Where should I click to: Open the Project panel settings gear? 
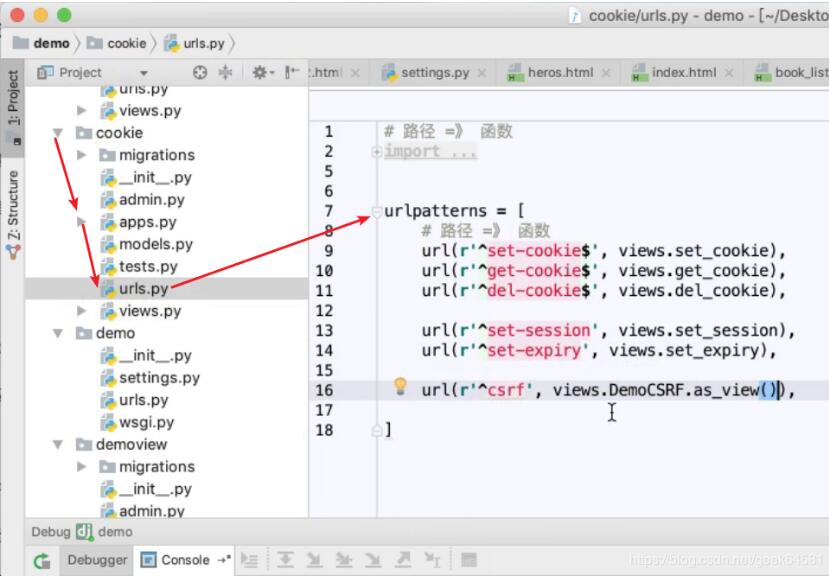[x=259, y=73]
